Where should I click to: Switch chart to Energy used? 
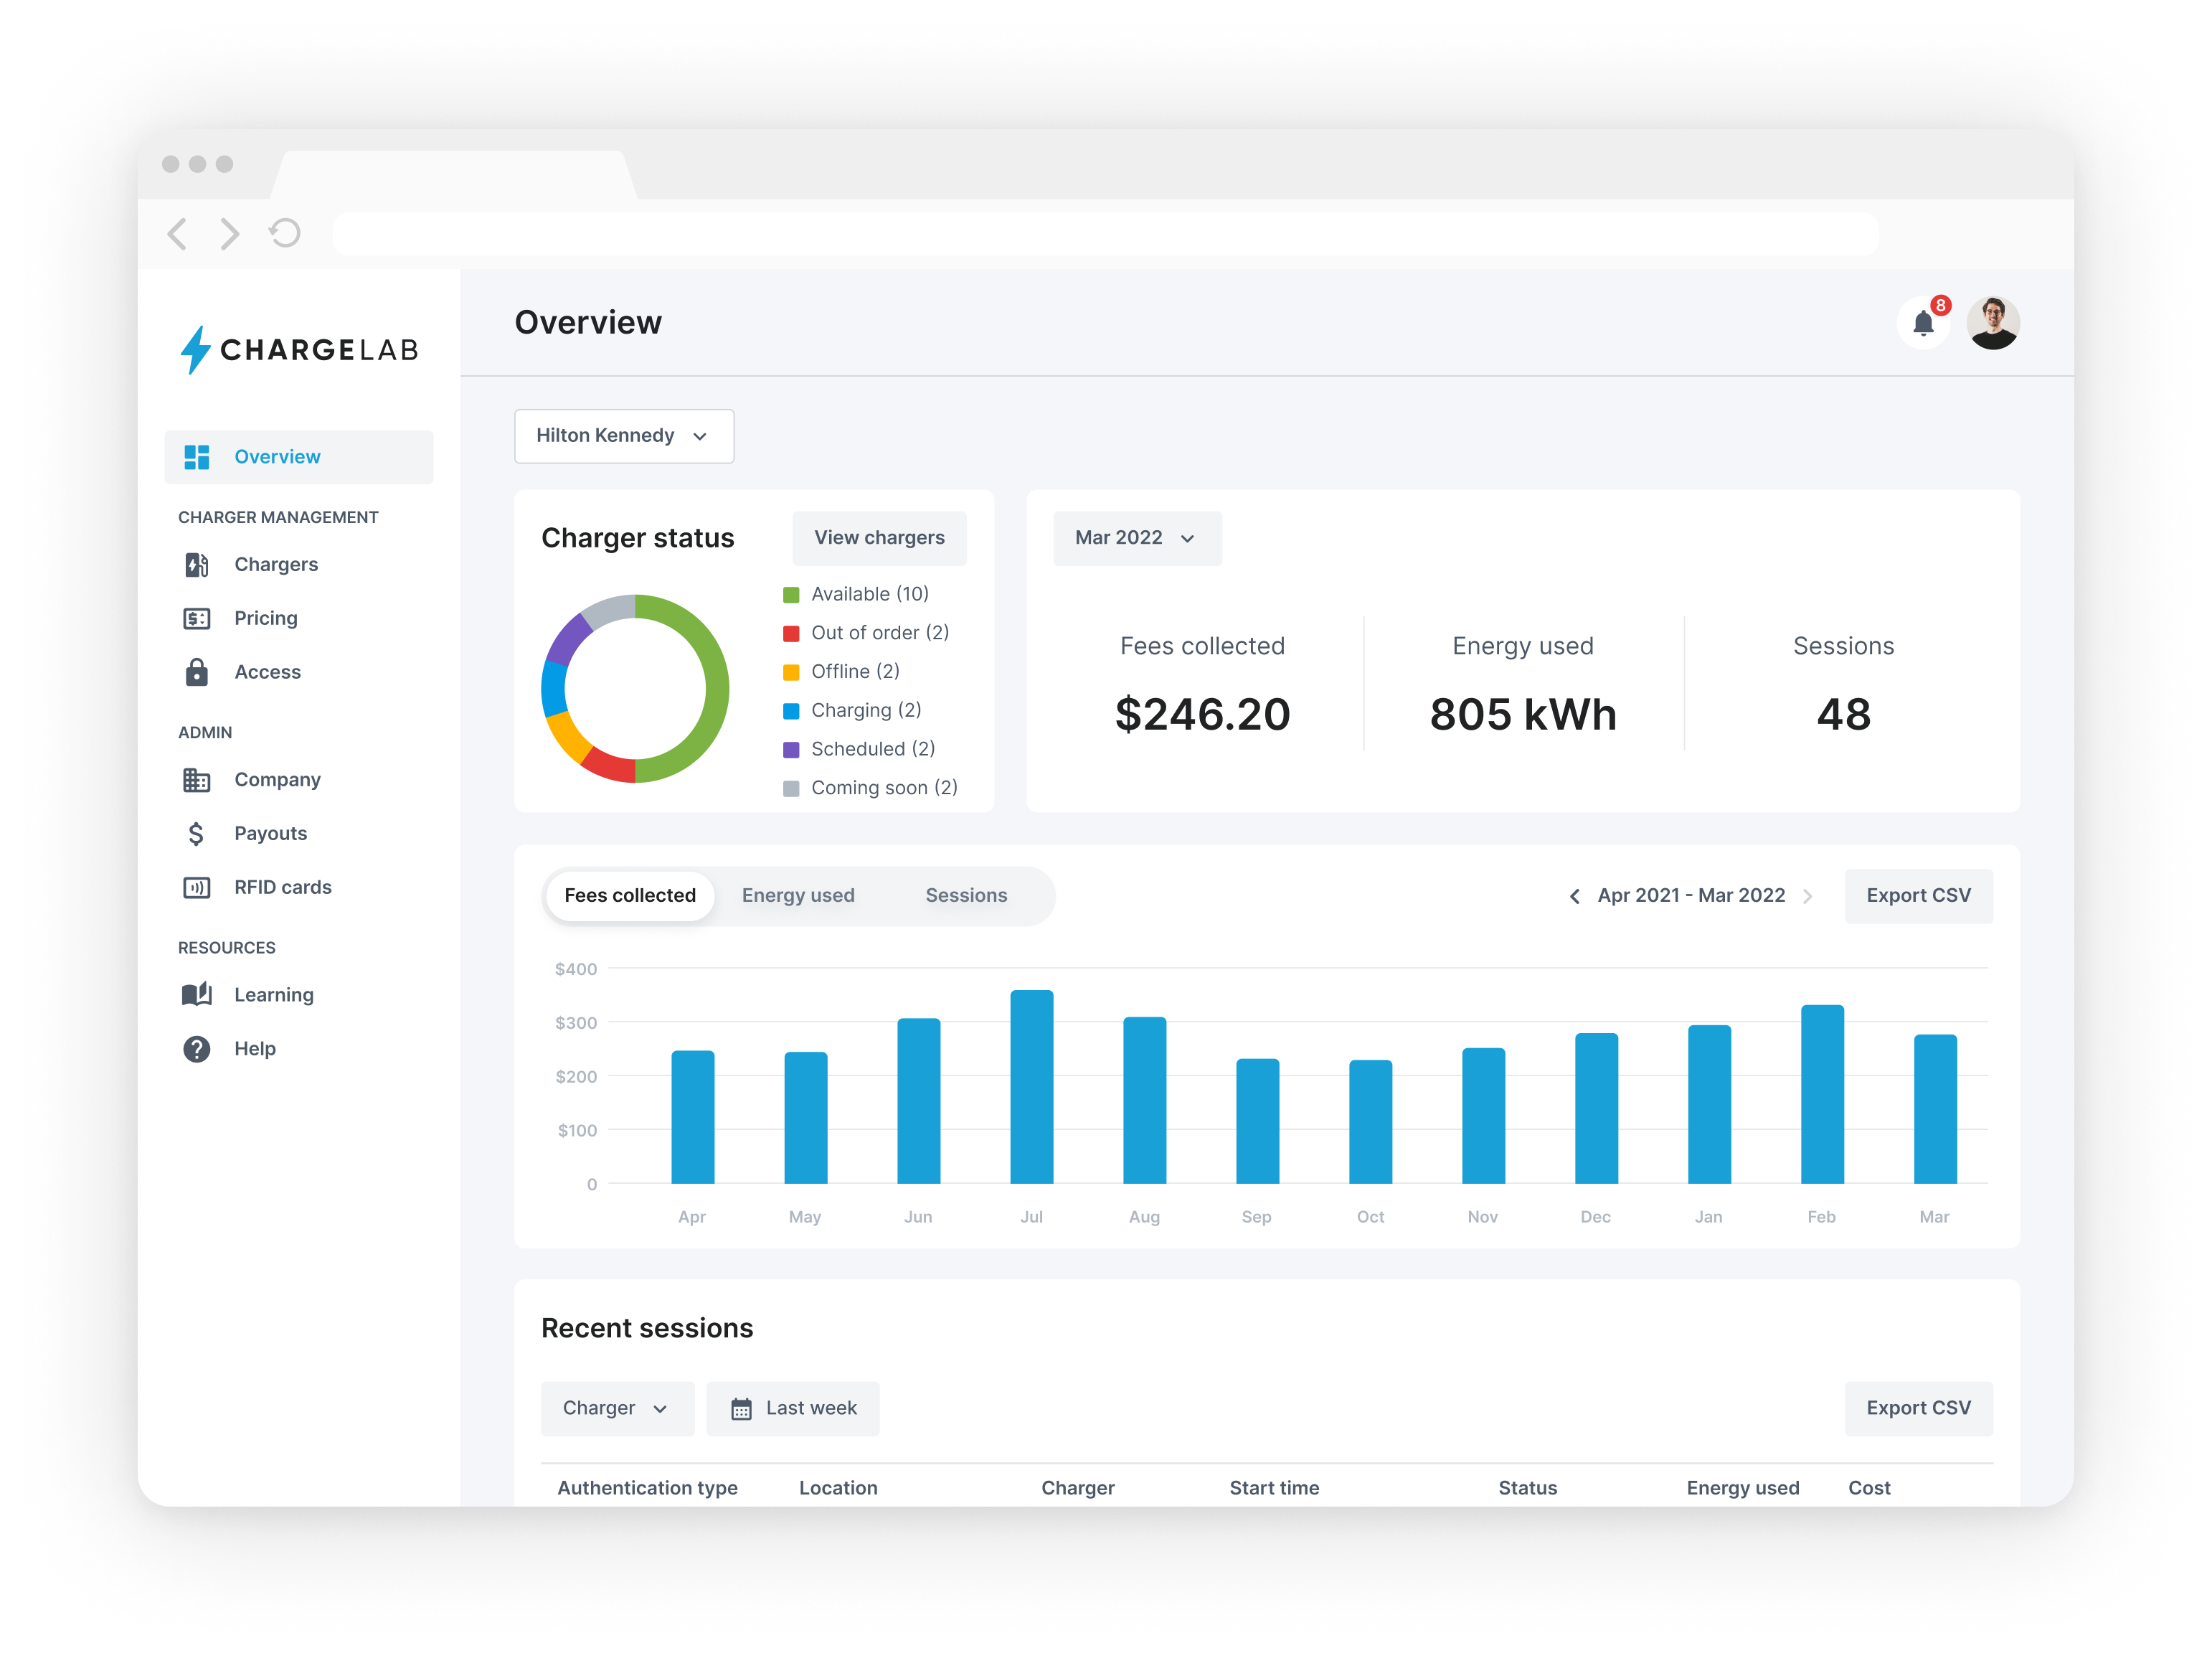pyautogui.click(x=797, y=896)
